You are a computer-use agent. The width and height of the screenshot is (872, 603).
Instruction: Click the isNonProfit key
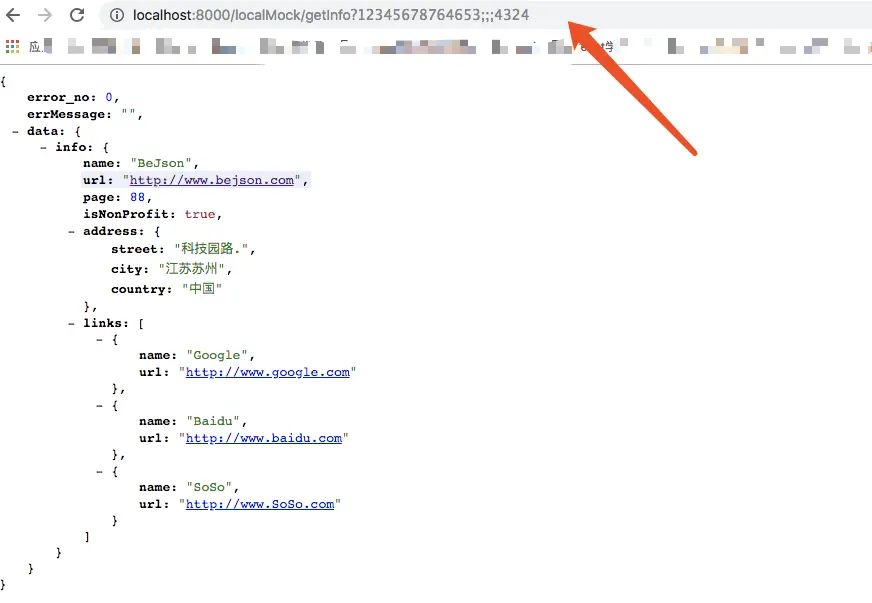tap(126, 214)
